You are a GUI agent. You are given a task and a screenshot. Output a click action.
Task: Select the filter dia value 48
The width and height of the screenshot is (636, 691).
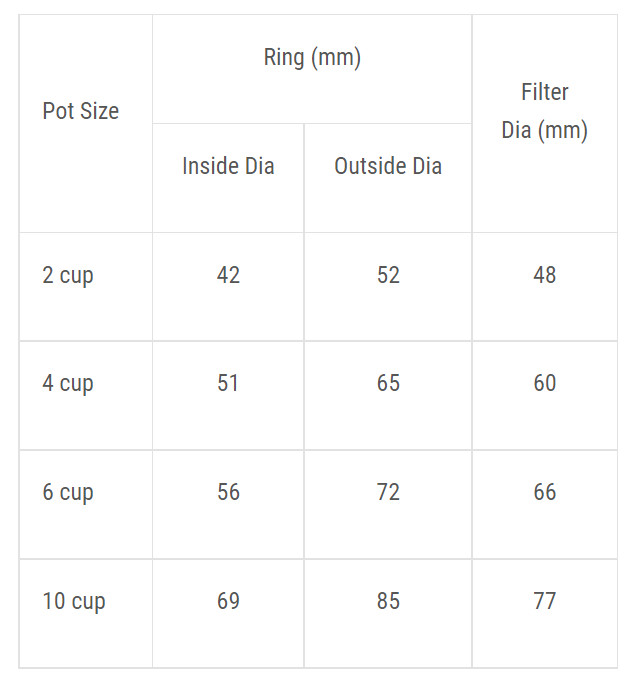[545, 275]
